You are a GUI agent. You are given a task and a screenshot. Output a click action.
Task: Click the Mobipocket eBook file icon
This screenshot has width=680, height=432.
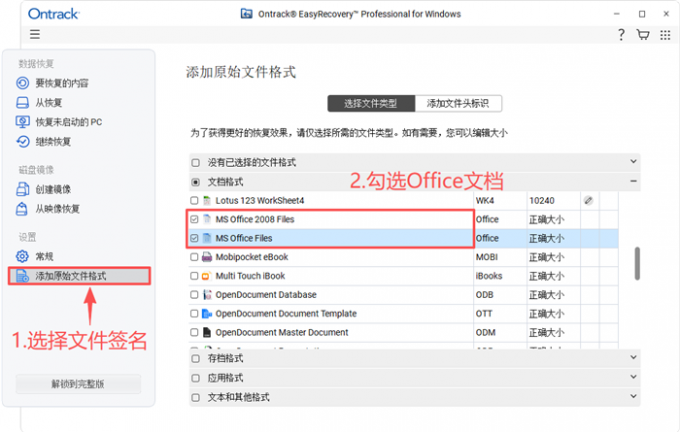coord(207,257)
